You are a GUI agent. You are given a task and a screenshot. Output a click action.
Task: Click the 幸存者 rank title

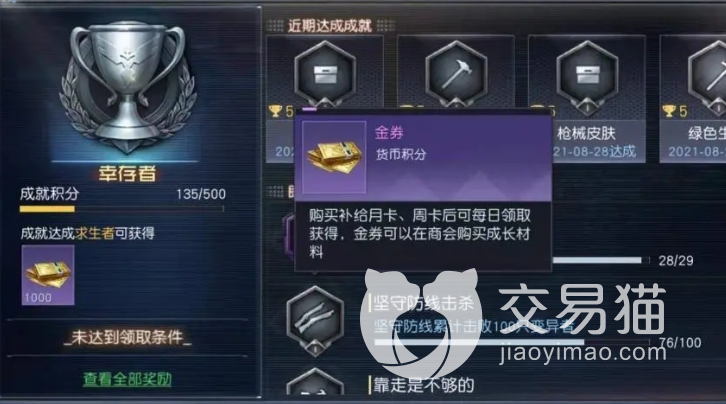(x=127, y=174)
